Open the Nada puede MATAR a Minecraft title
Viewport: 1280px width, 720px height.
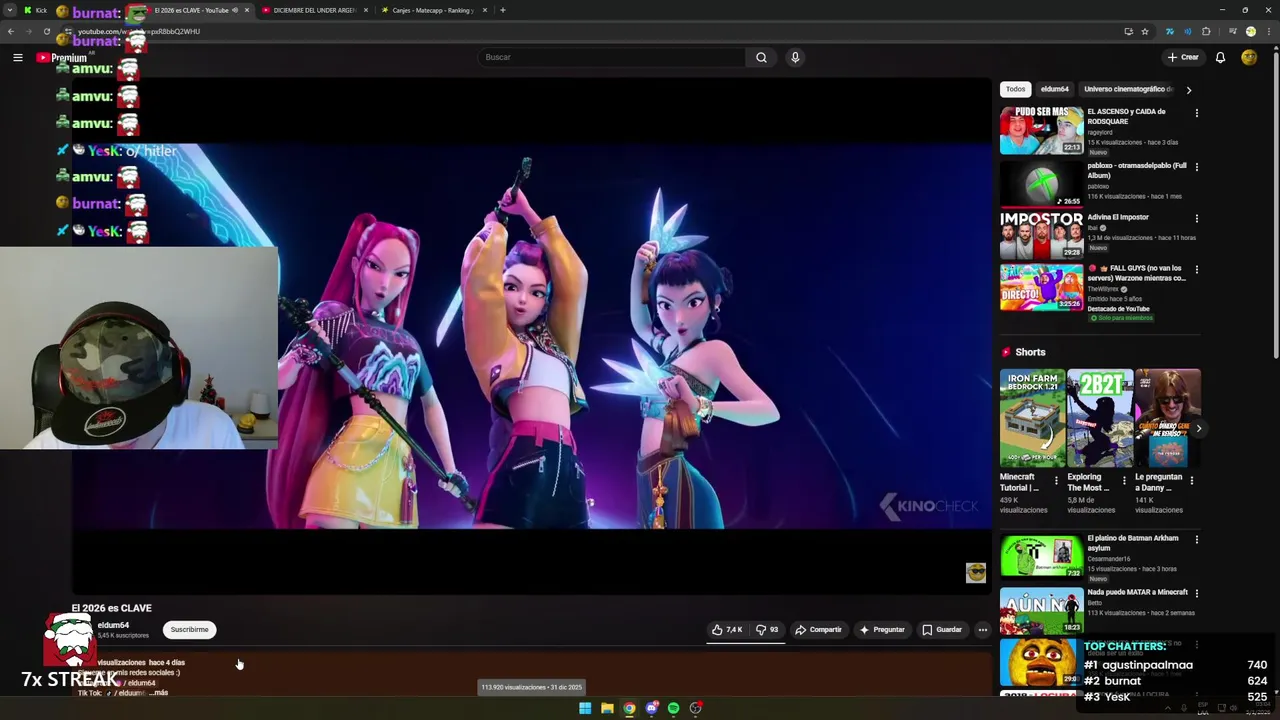coord(1138,592)
